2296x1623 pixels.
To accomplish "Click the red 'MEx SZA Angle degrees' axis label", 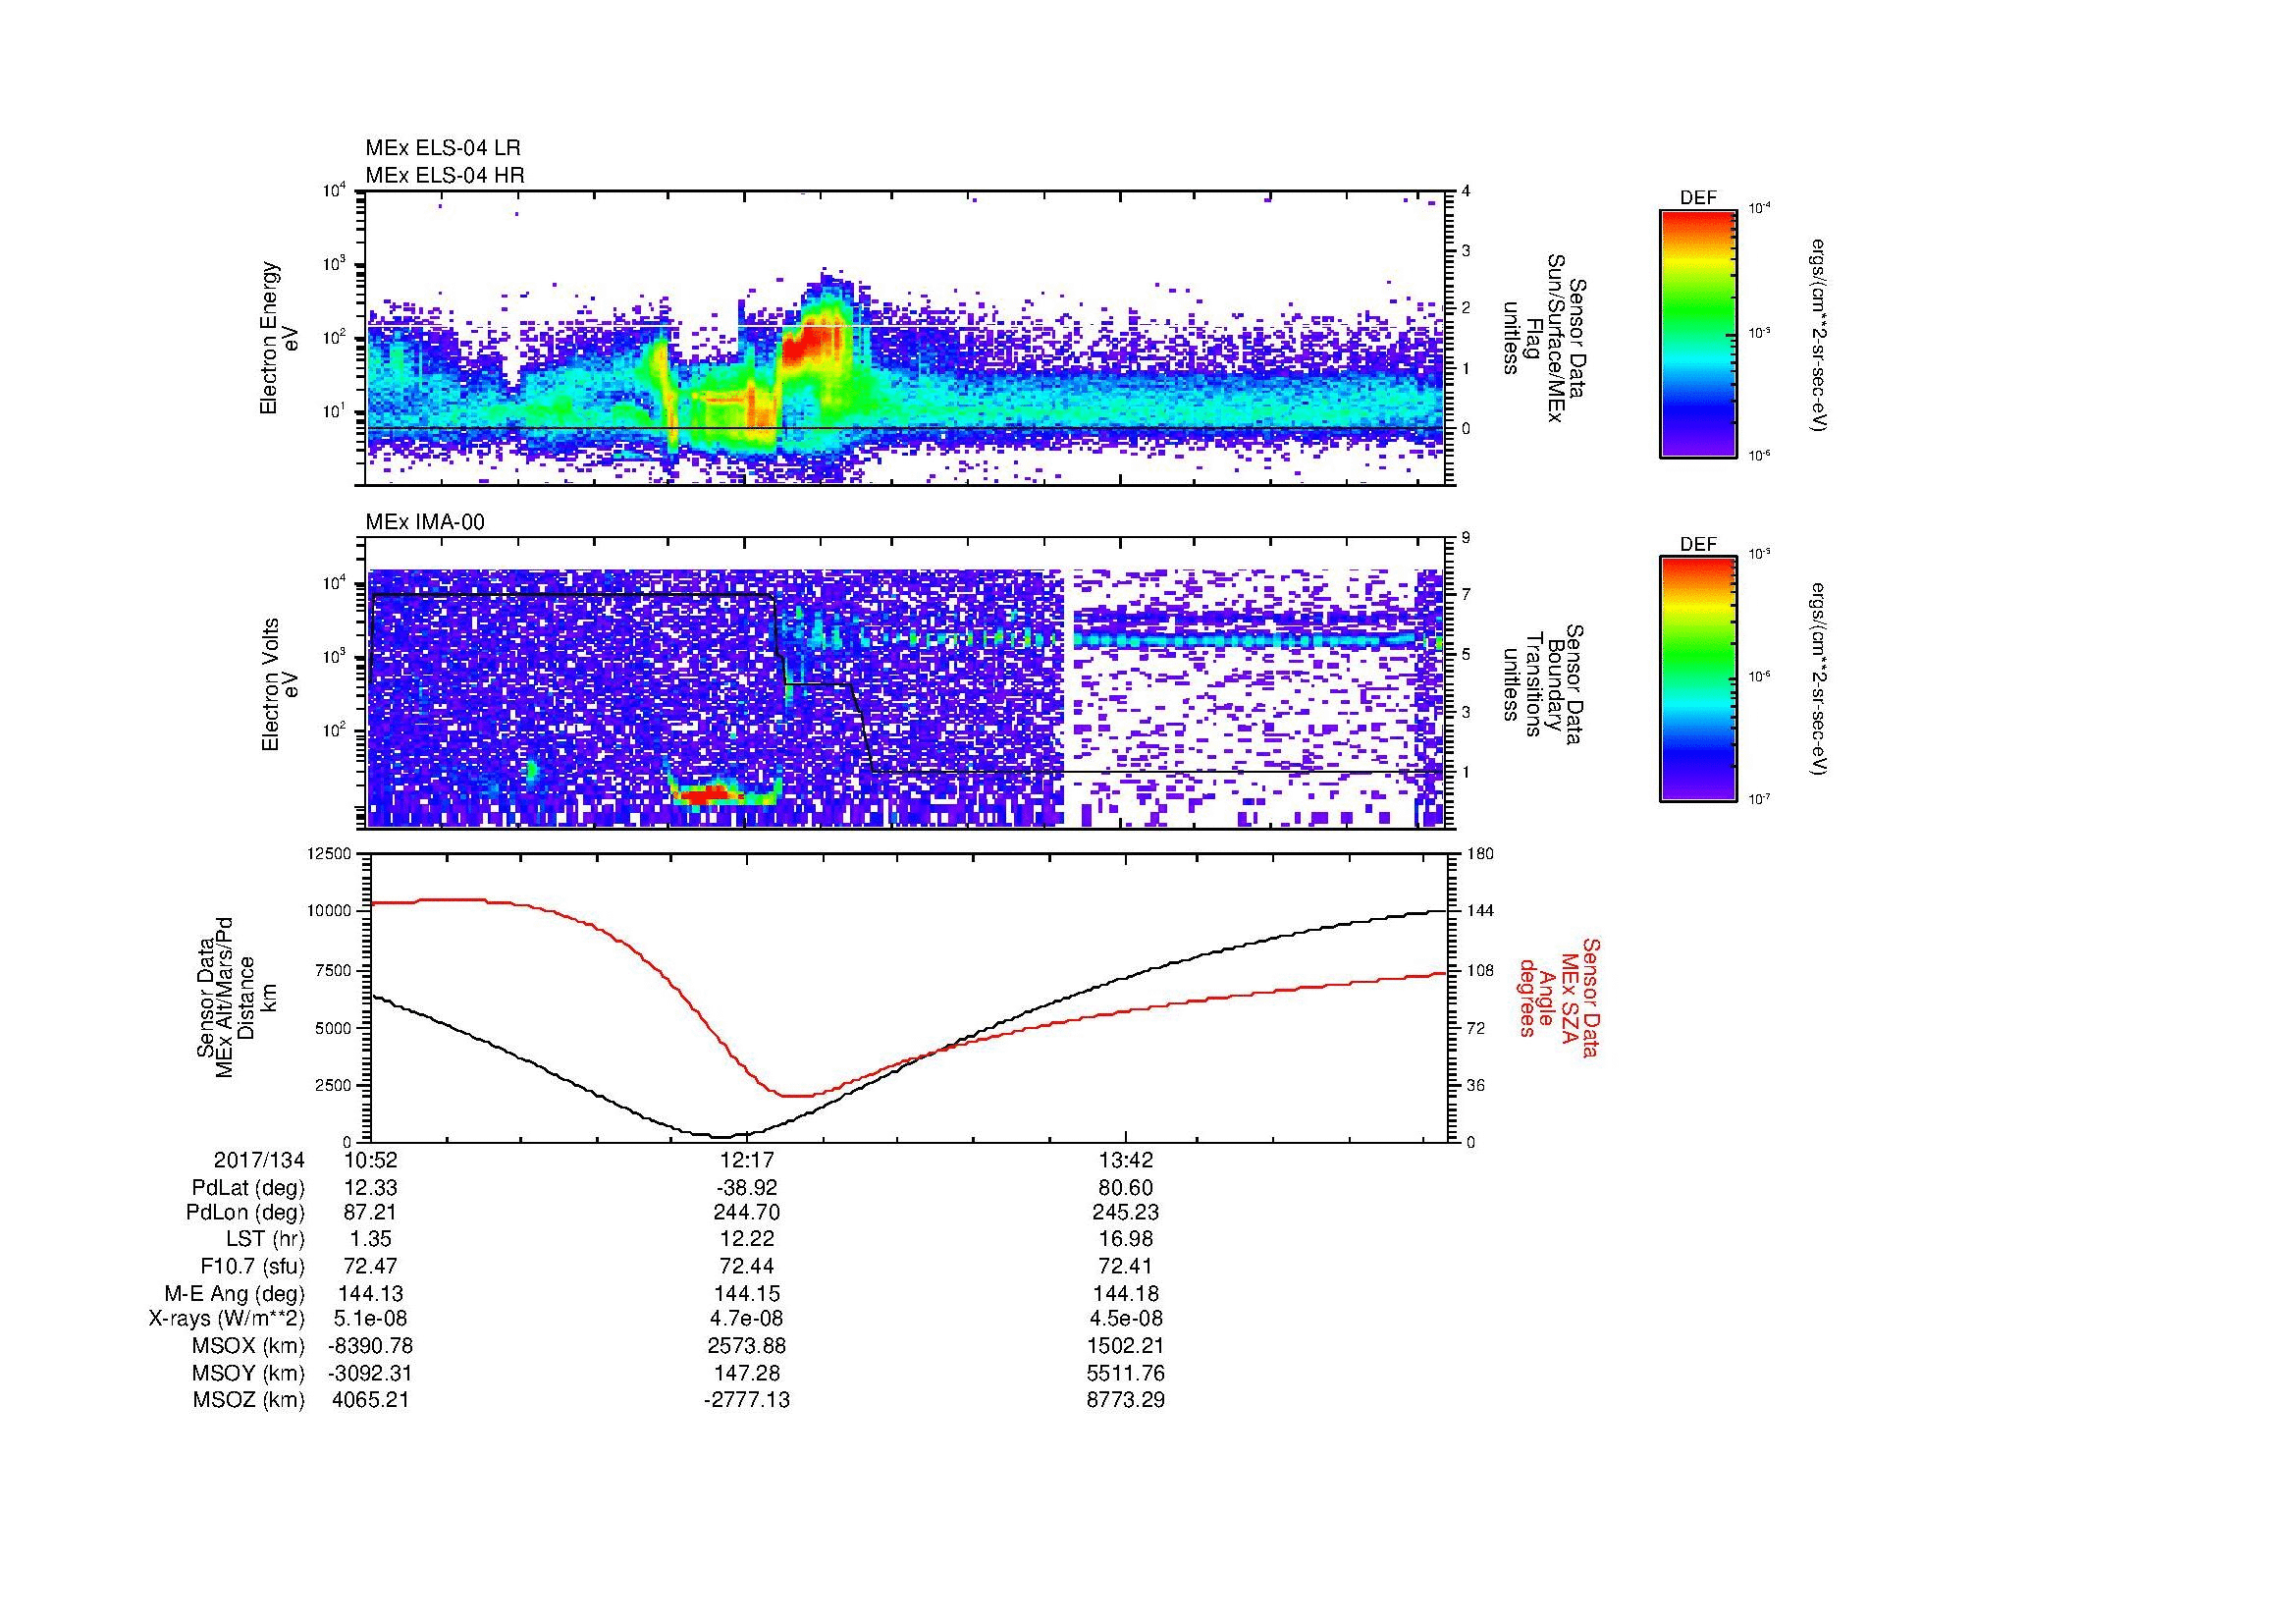I will click(x=1558, y=998).
